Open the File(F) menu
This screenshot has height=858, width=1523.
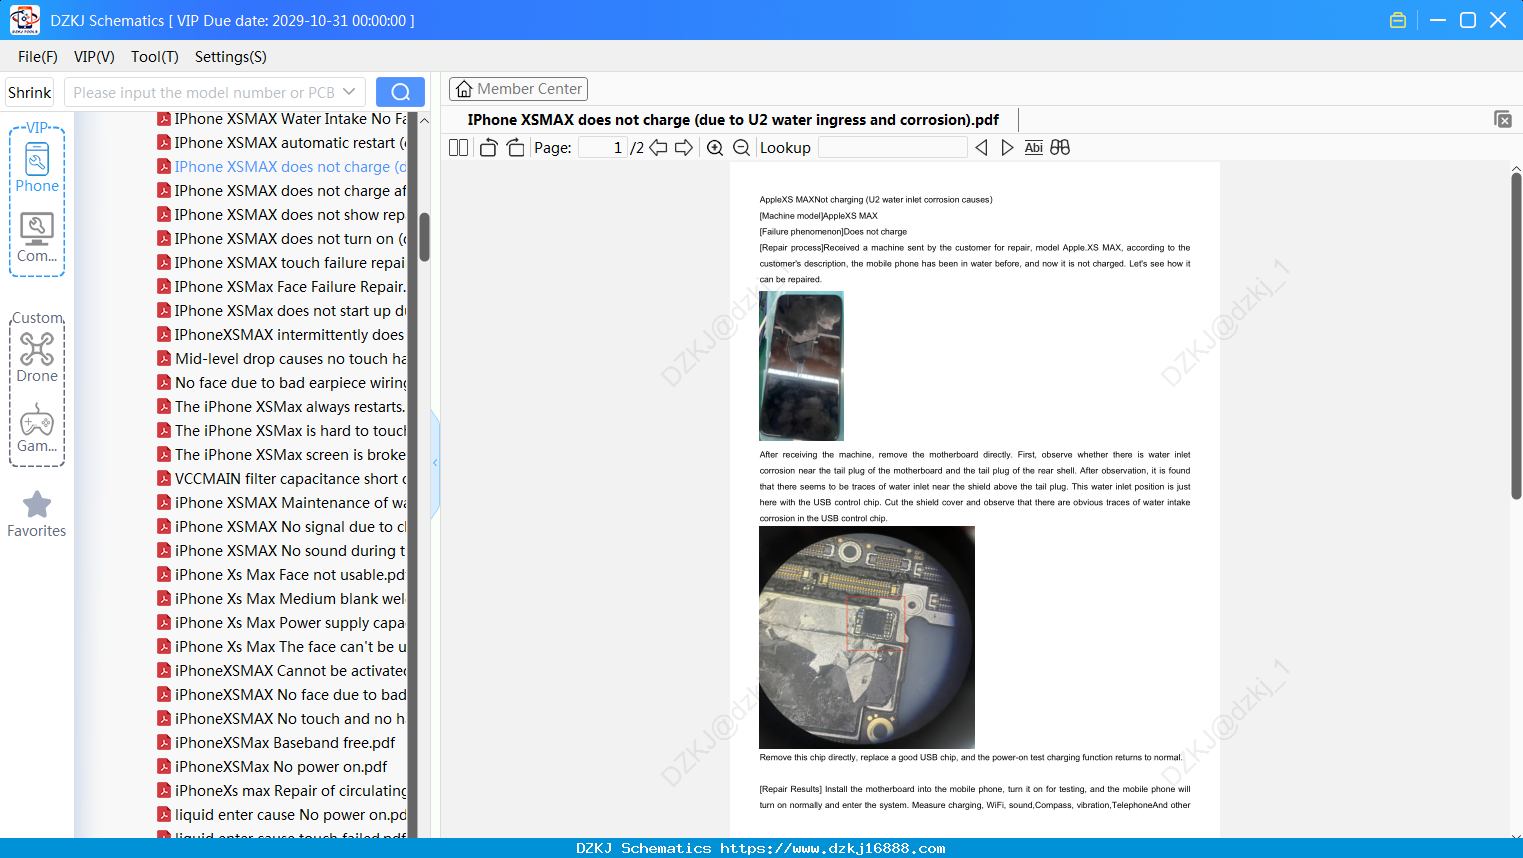(38, 57)
